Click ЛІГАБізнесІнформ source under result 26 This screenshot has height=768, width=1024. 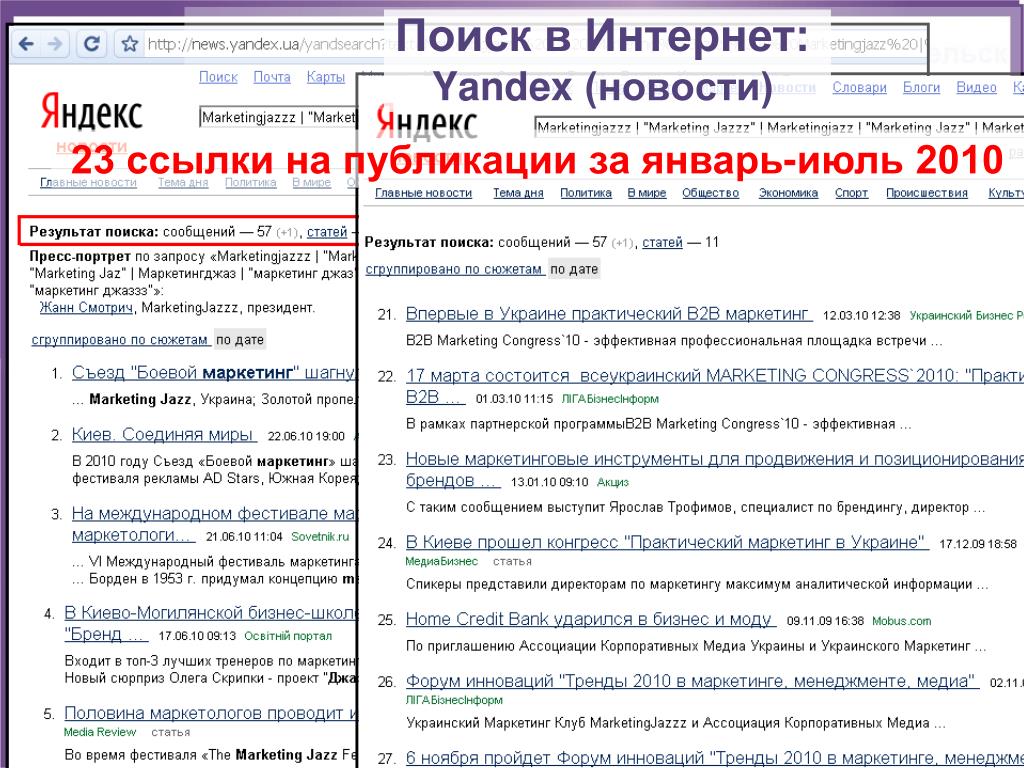454,700
